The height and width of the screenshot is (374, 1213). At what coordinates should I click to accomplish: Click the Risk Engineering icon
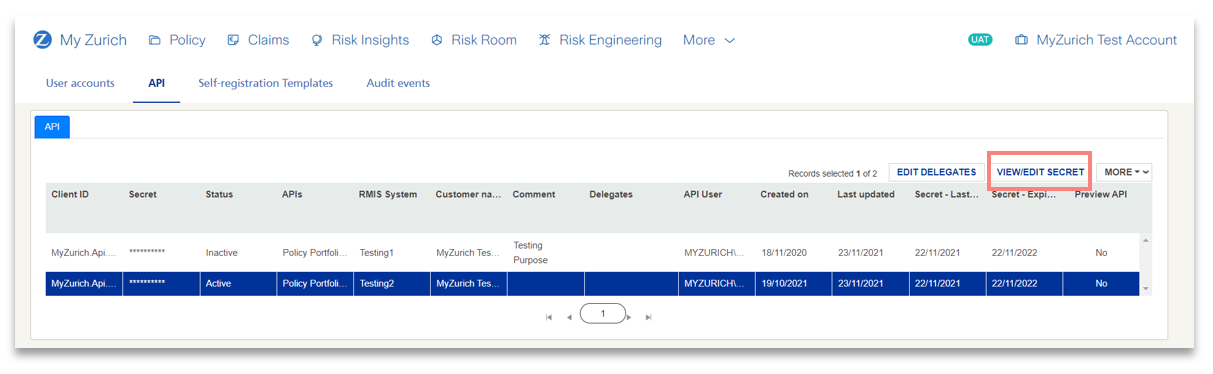(544, 41)
